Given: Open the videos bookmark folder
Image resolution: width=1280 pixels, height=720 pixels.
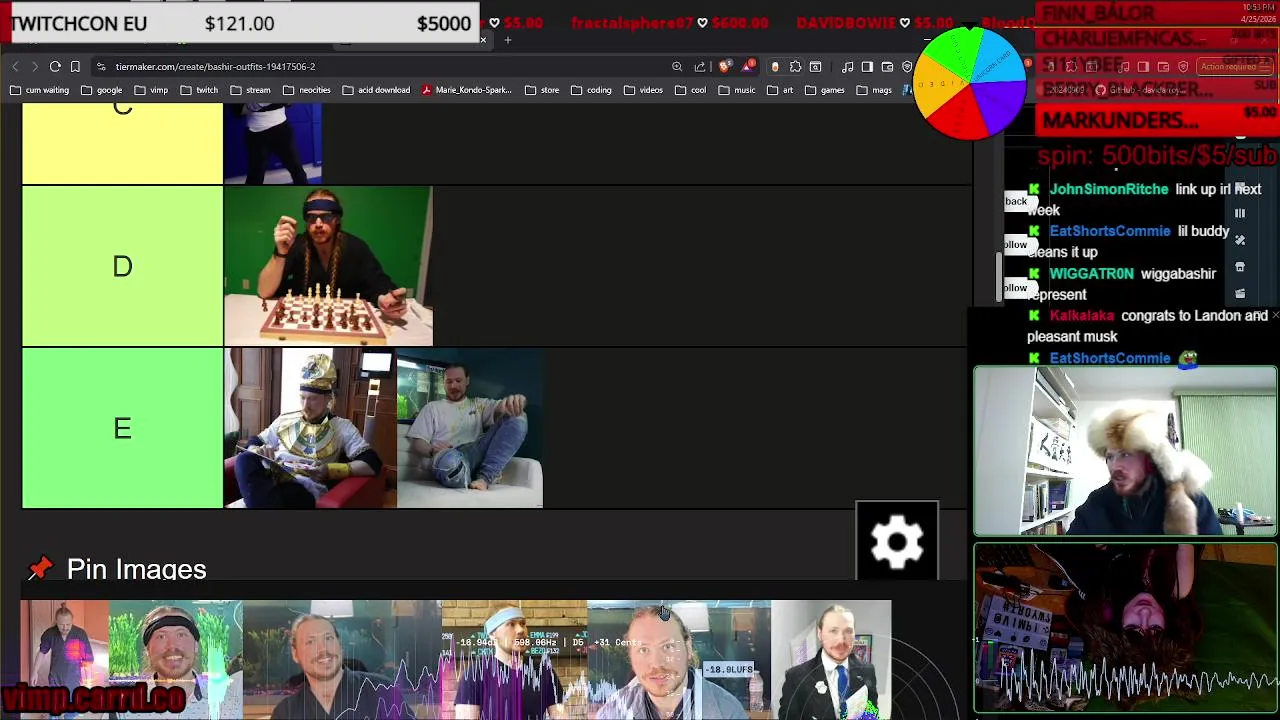Looking at the screenshot, I should point(643,90).
